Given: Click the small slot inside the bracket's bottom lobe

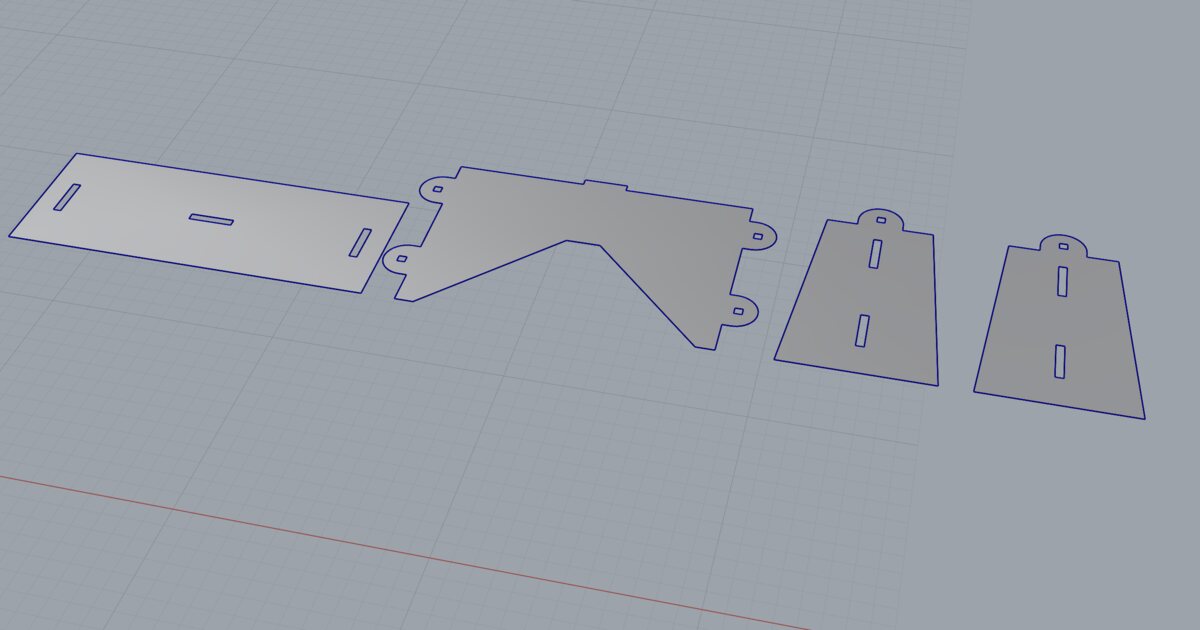Looking at the screenshot, I should [739, 311].
